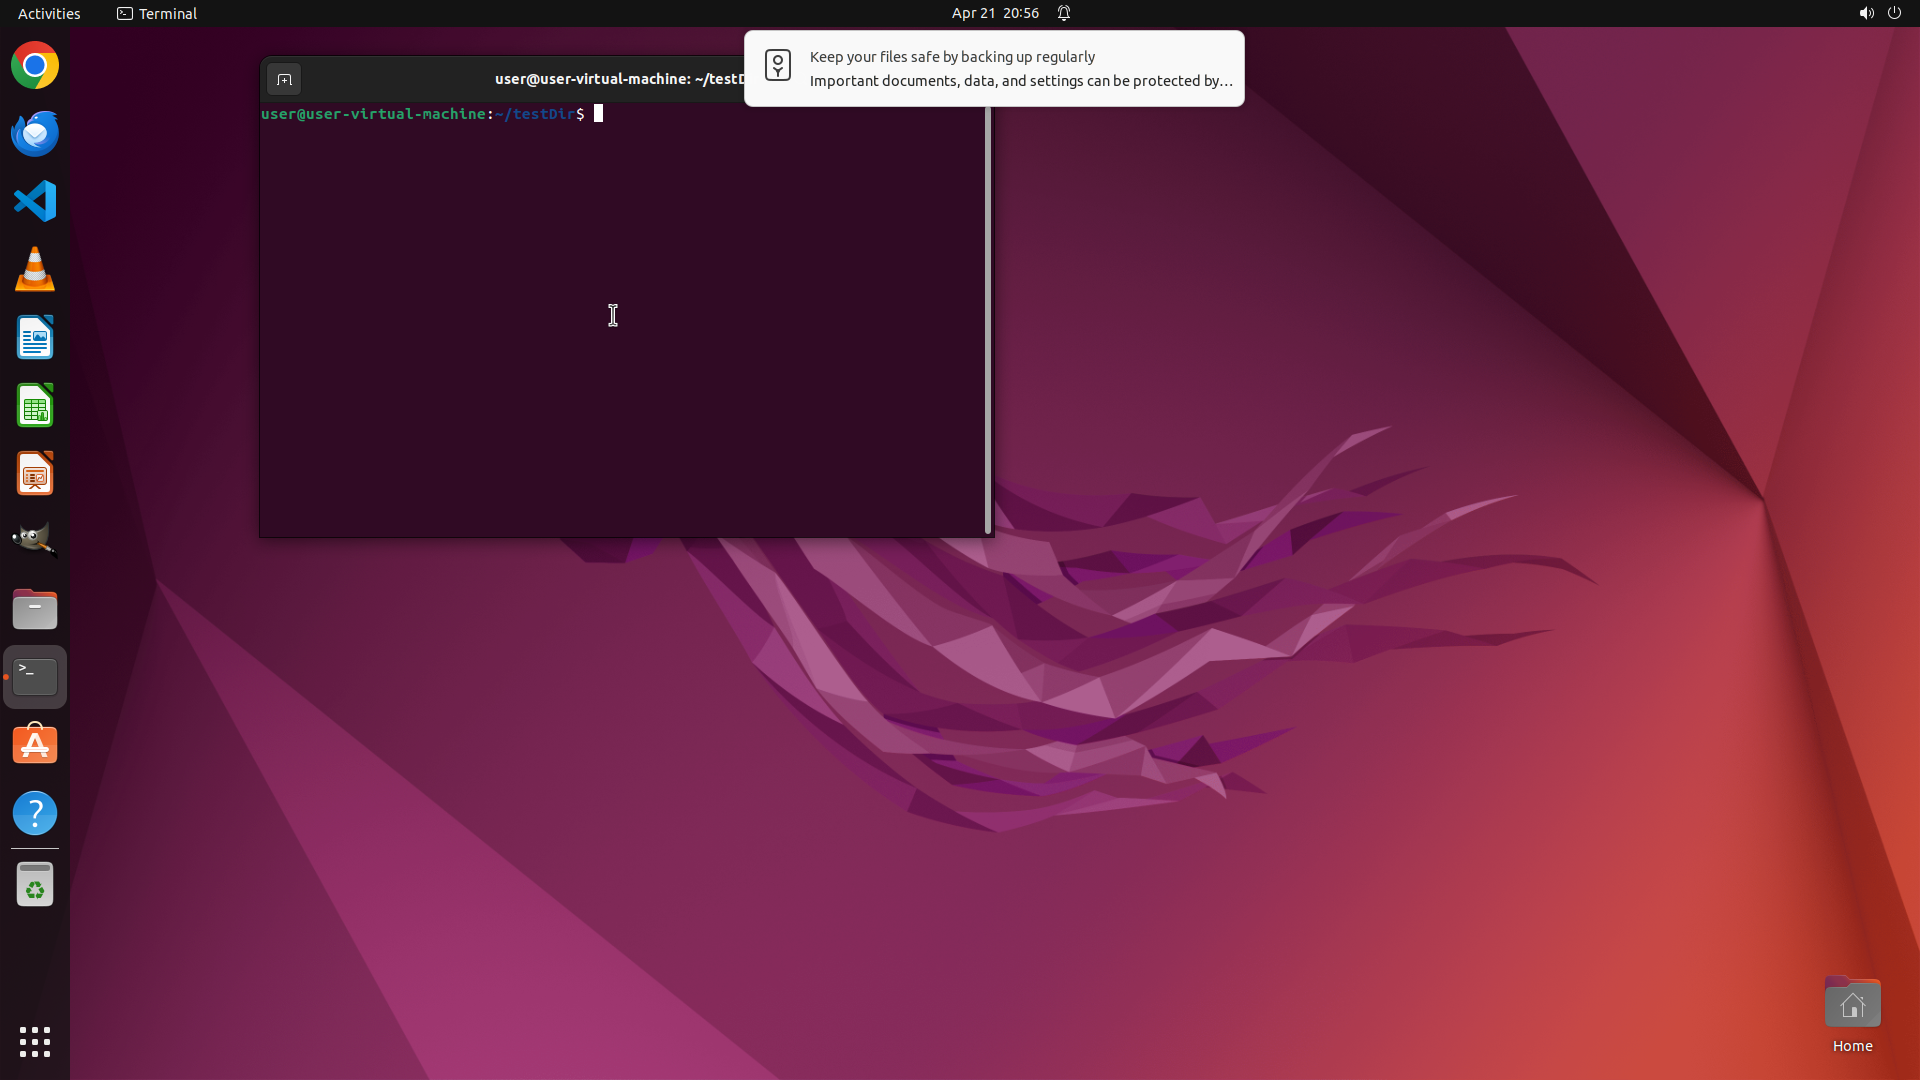1920x1080 pixels.
Task: Open GIMP image editor
Action: (35, 540)
